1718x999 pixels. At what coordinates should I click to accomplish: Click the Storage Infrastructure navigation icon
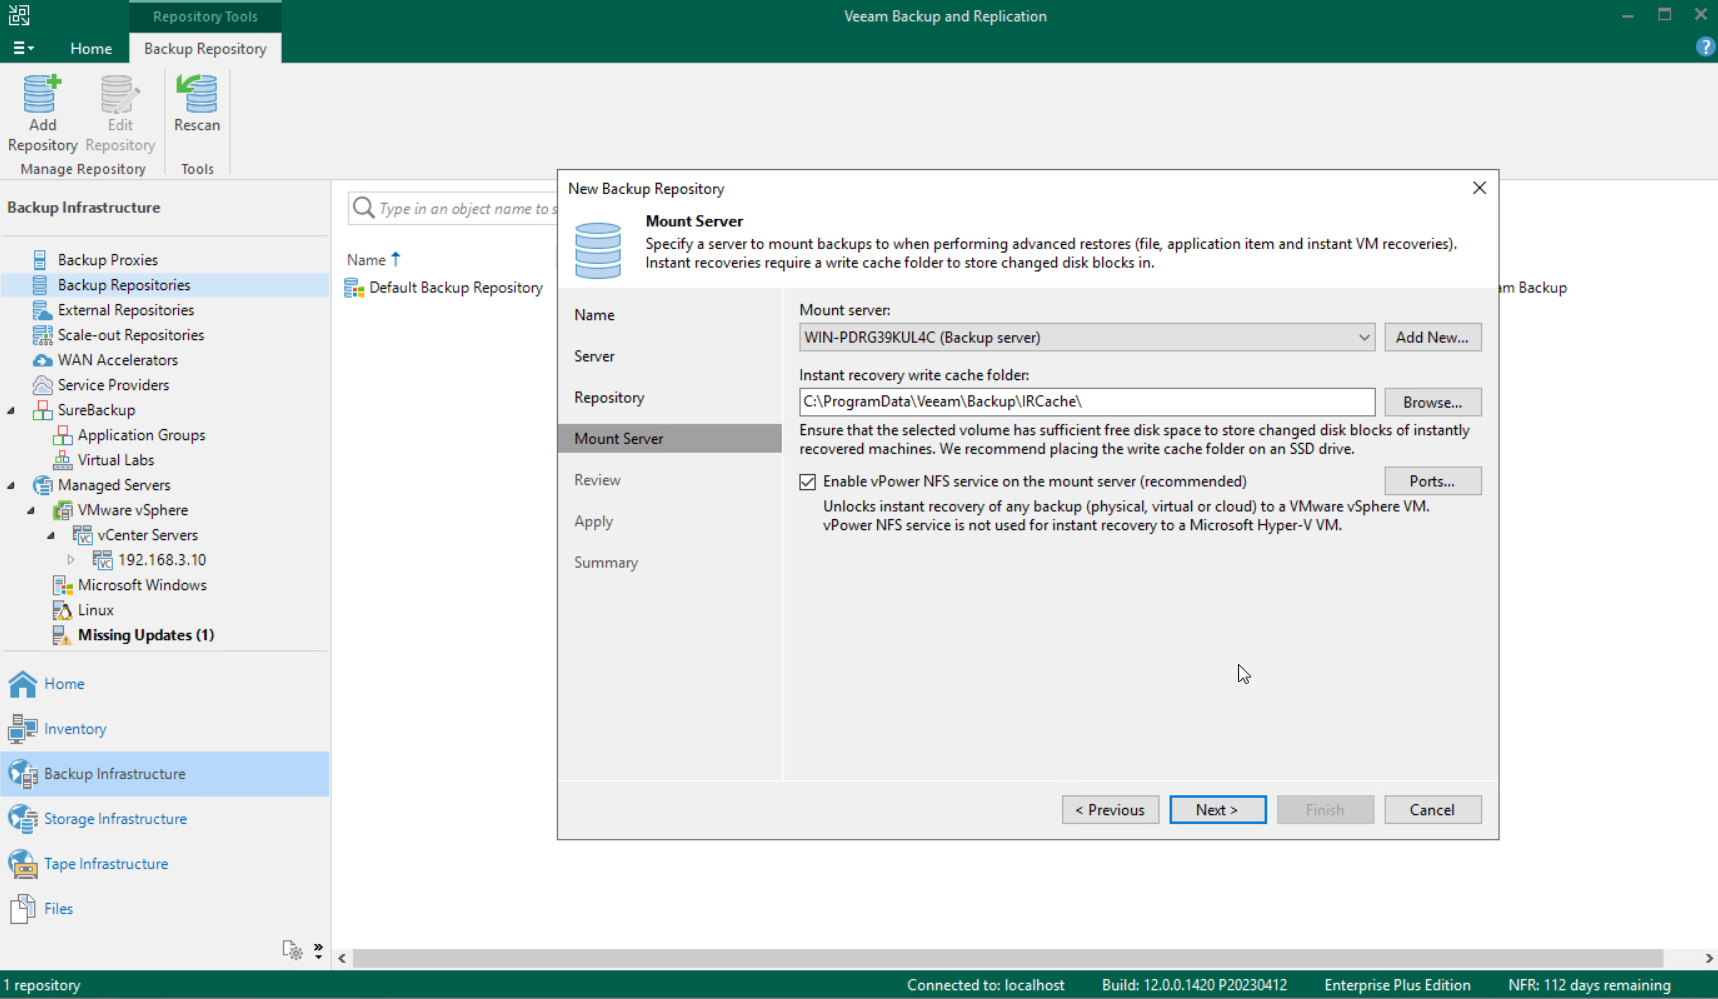click(x=23, y=819)
